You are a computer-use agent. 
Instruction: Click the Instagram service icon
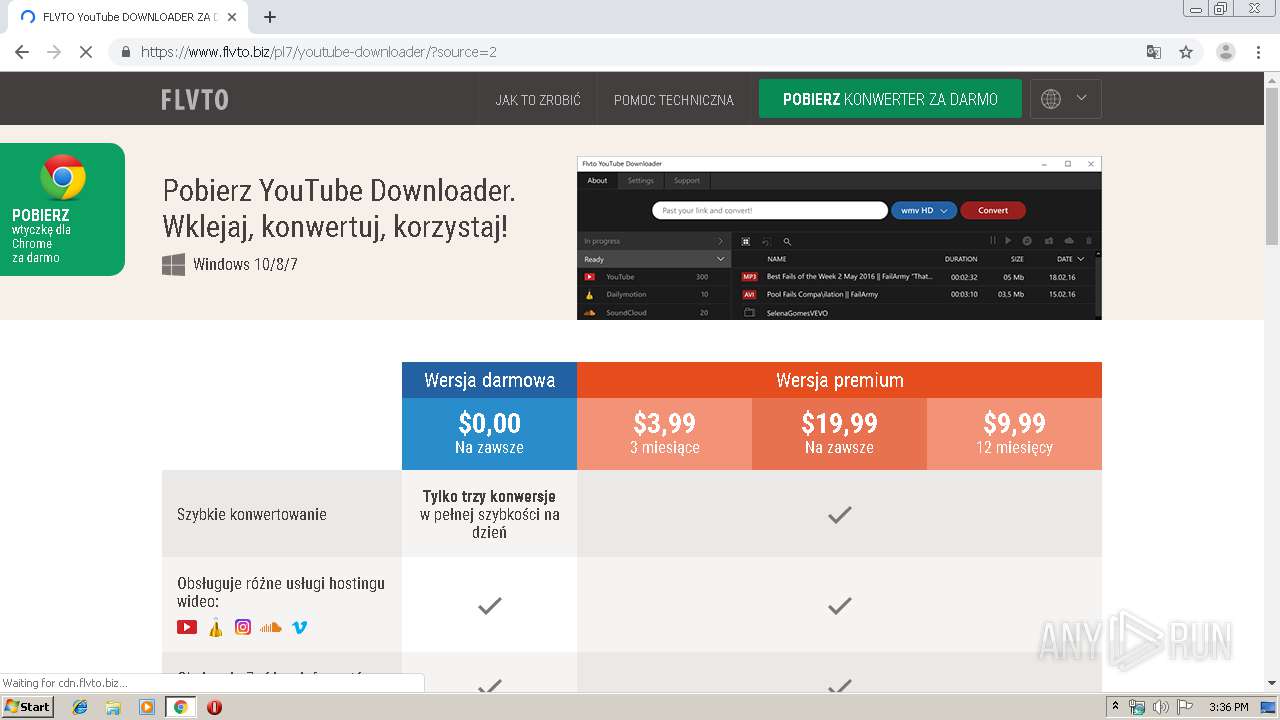pyautogui.click(x=243, y=627)
